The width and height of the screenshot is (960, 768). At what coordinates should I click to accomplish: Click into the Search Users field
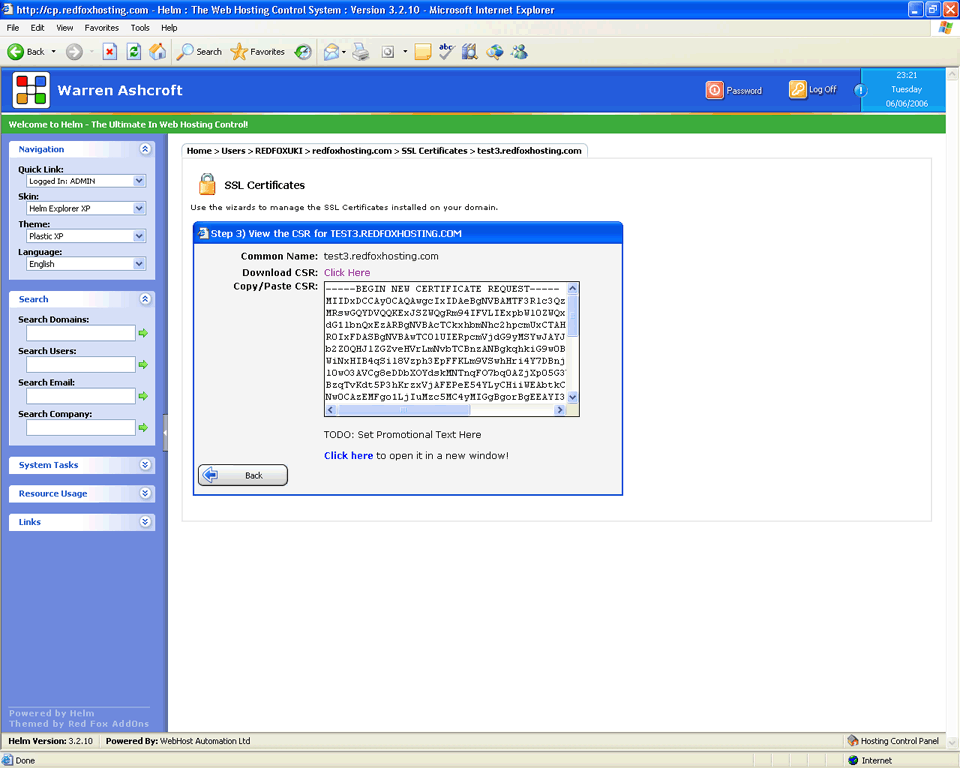pyautogui.click(x=81, y=364)
